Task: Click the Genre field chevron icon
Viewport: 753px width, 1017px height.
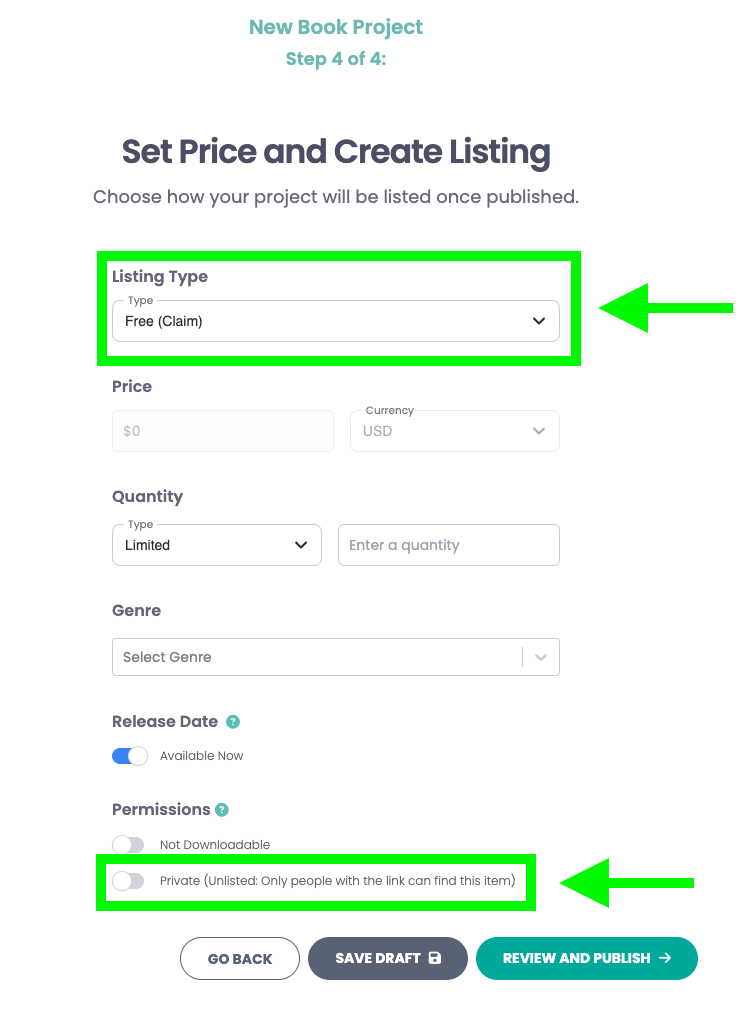Action: click(x=541, y=657)
